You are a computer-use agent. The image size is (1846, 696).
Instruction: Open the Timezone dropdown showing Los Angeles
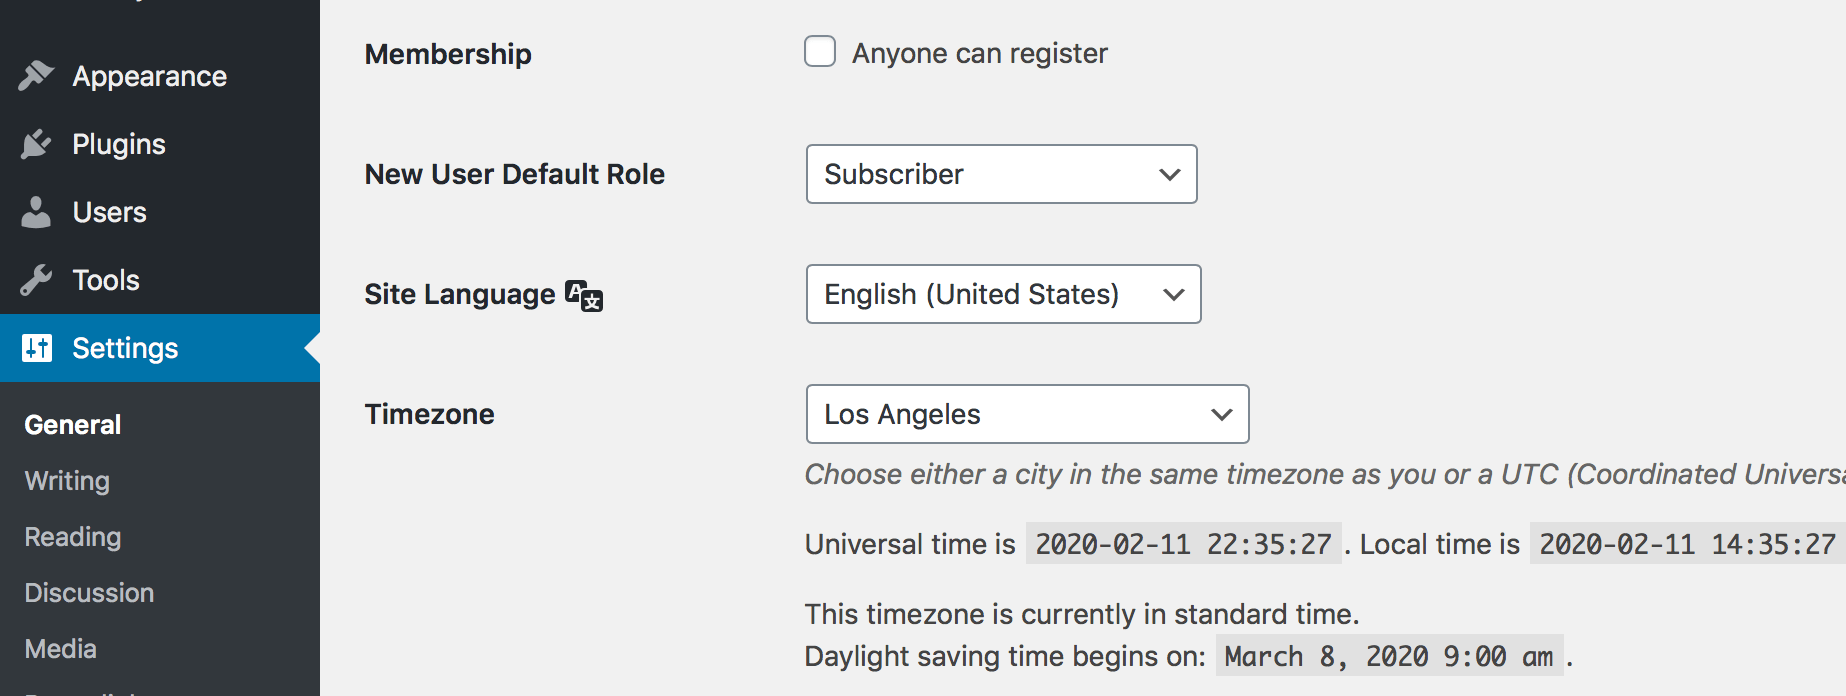[x=1026, y=414]
